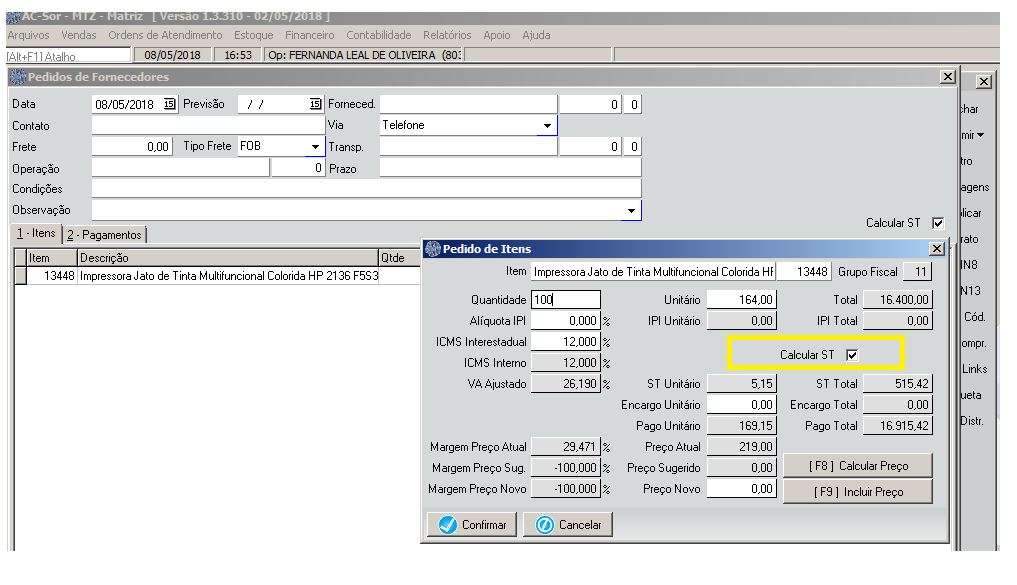
Task: Click the Preço Sugerido field
Action: point(741,468)
